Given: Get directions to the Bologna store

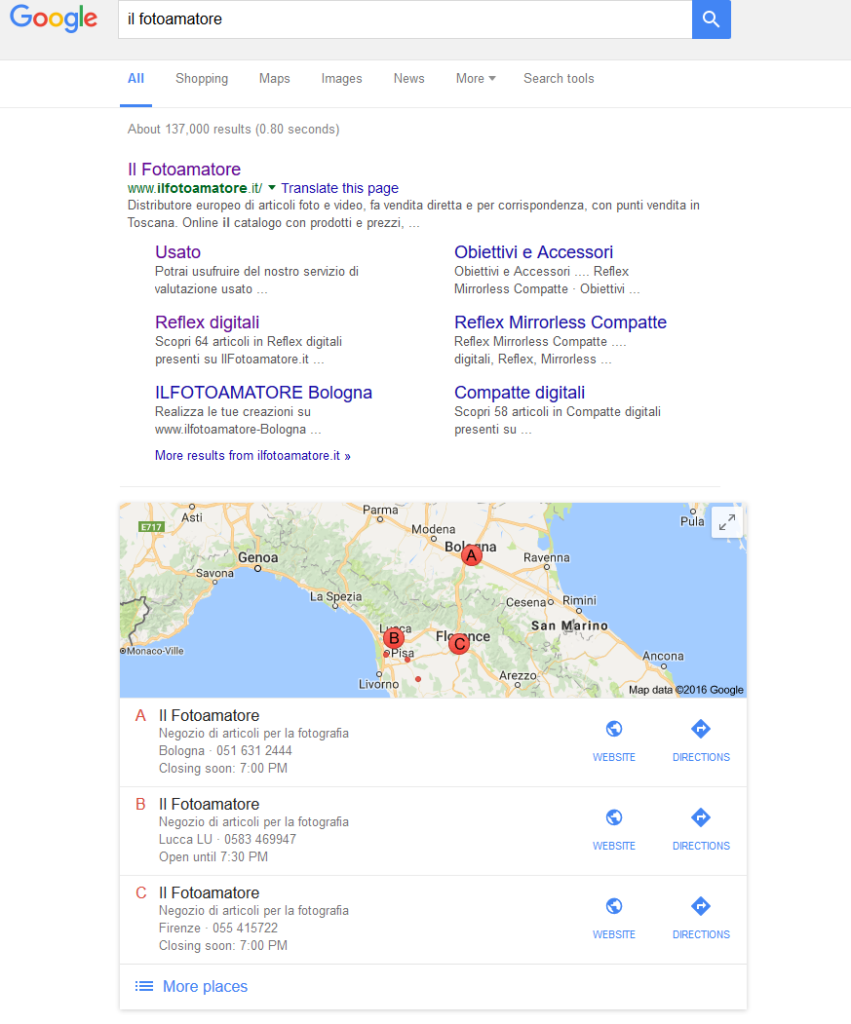Looking at the screenshot, I should 701,741.
